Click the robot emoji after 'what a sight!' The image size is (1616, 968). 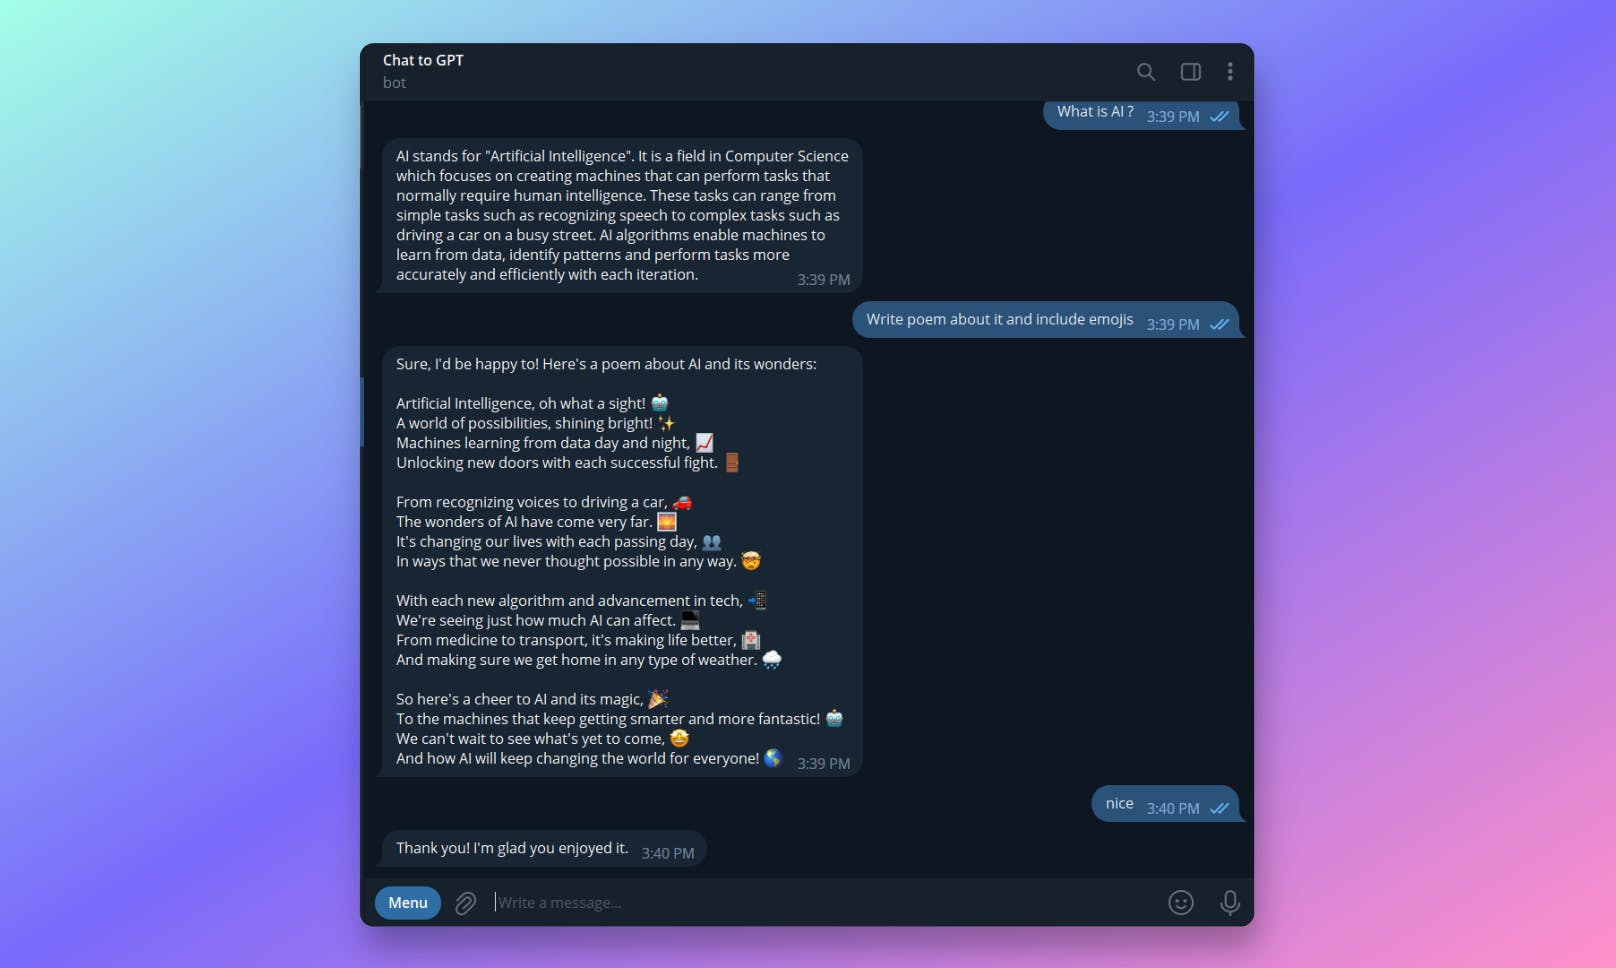coord(660,403)
